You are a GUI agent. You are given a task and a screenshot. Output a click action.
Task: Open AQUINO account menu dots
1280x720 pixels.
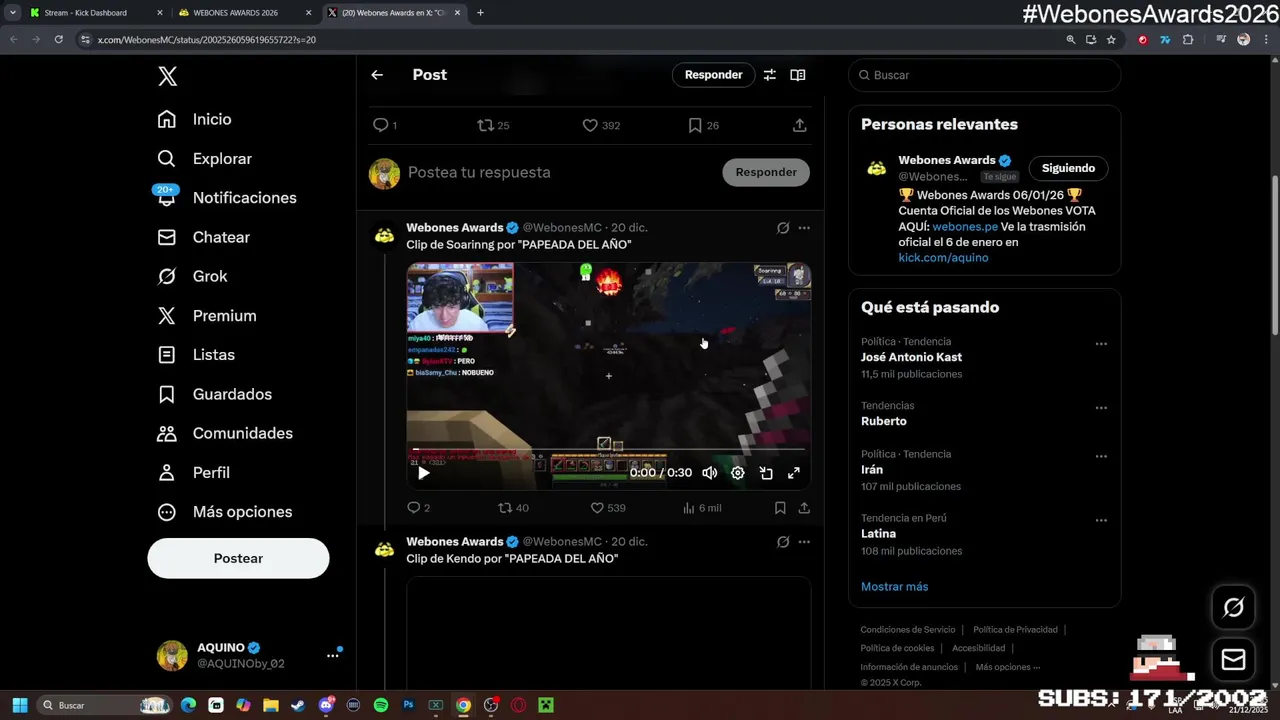[x=332, y=656]
